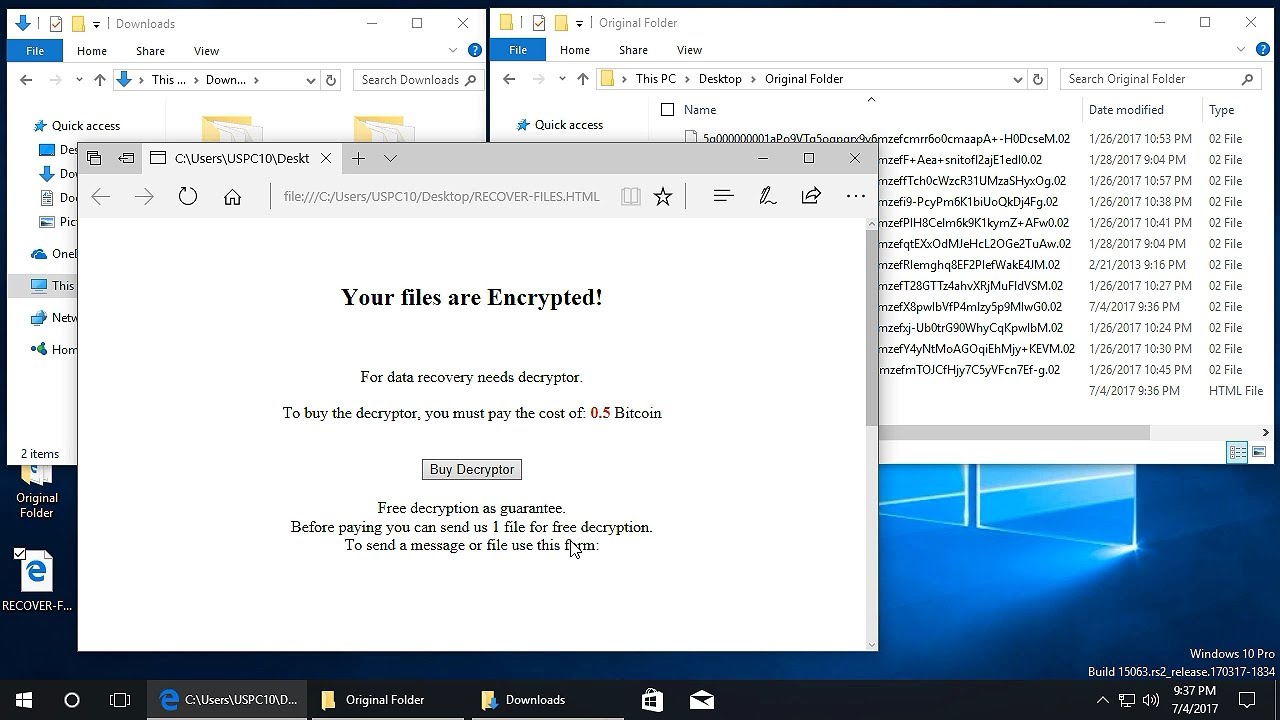The image size is (1280, 720).
Task: Add page to favorites star icon
Action: [x=663, y=197]
